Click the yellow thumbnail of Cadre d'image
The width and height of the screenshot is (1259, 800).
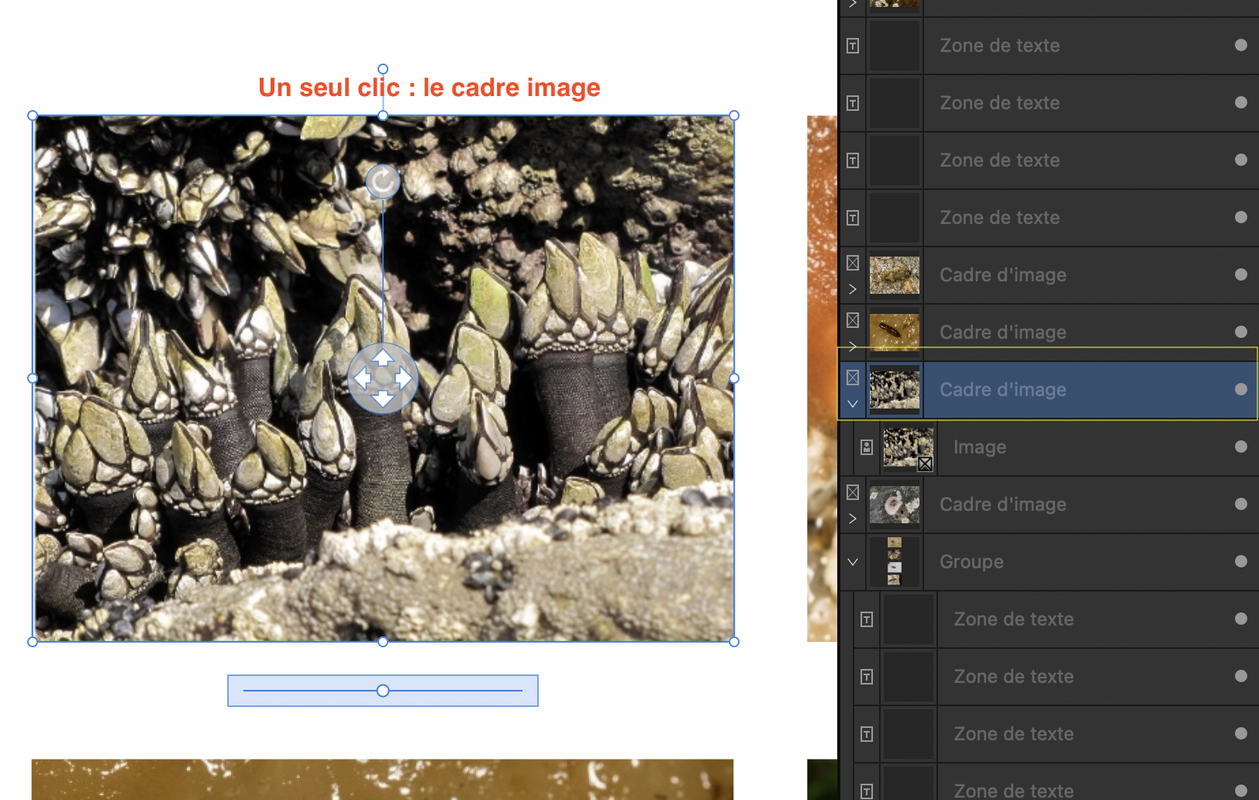894,332
